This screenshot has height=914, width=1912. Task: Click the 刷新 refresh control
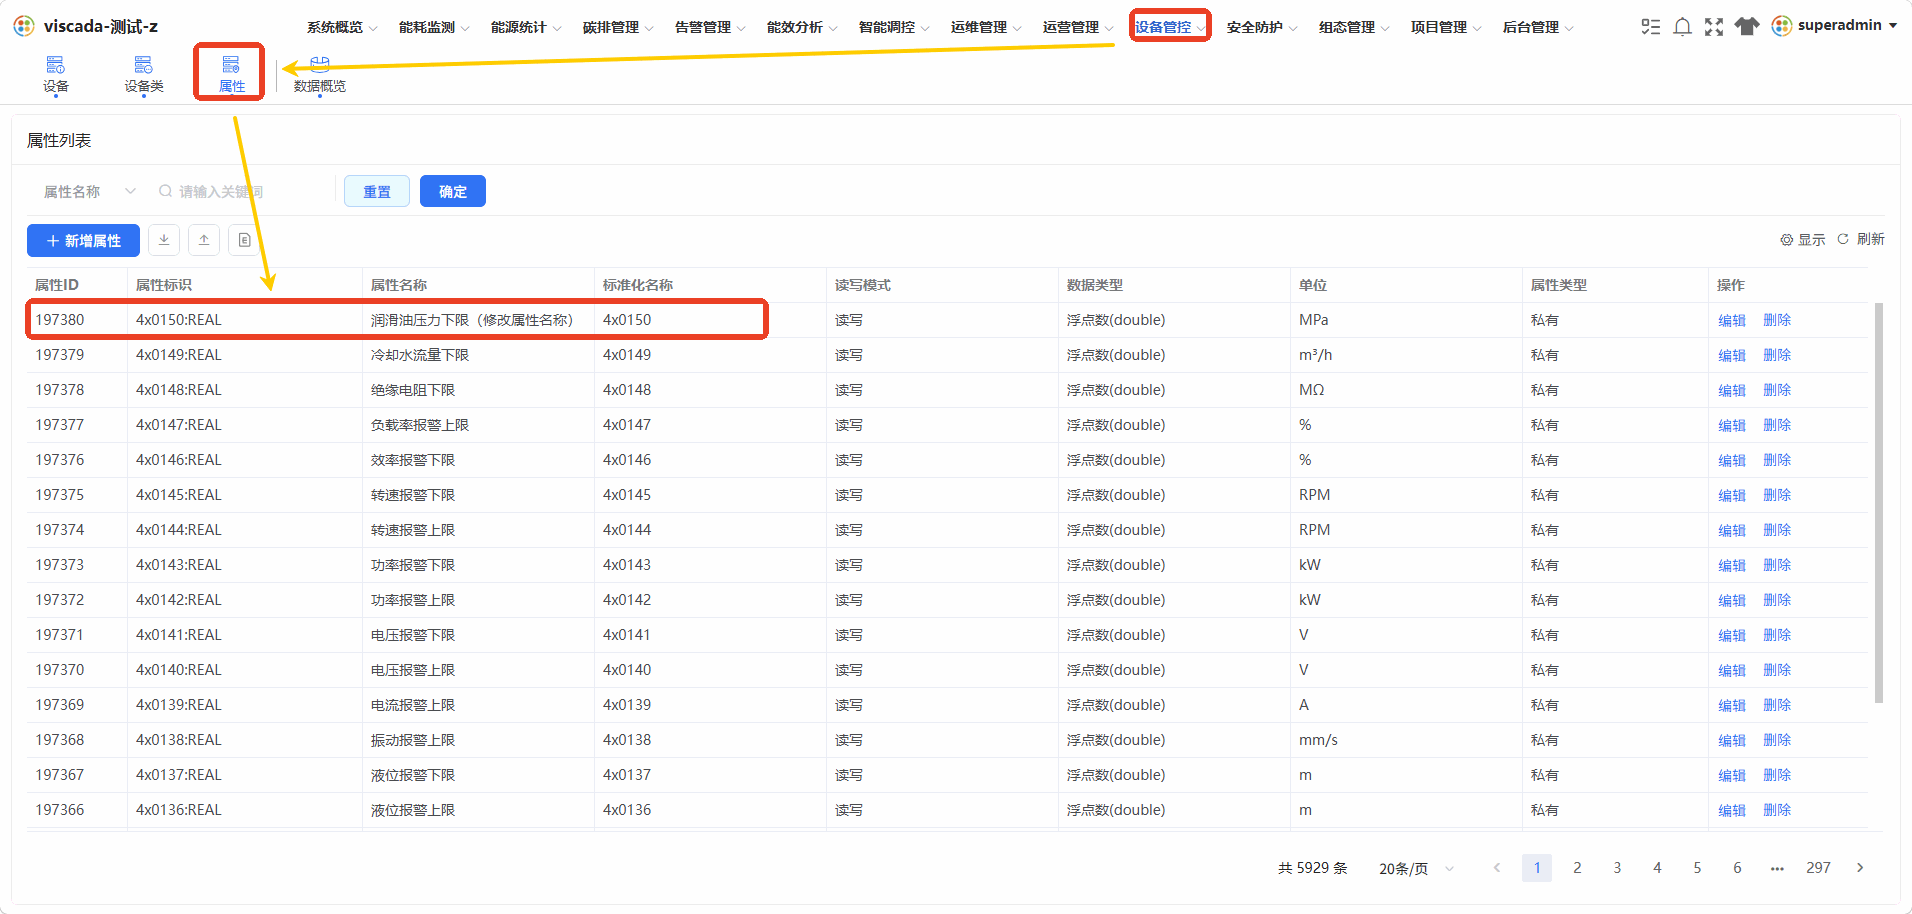tap(1861, 239)
